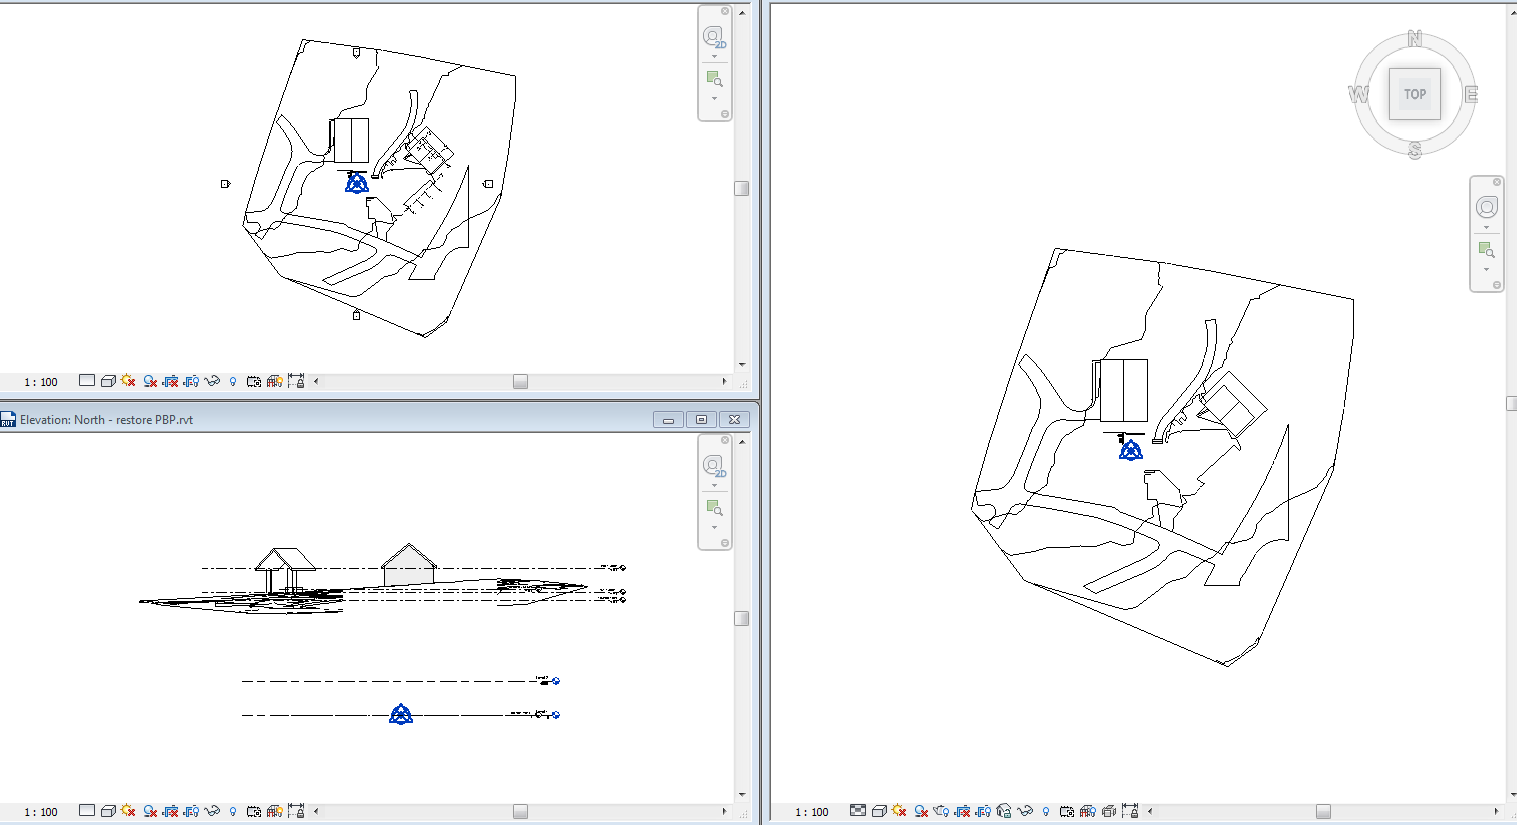Click the E compass label on ViewCube

[x=1471, y=95]
